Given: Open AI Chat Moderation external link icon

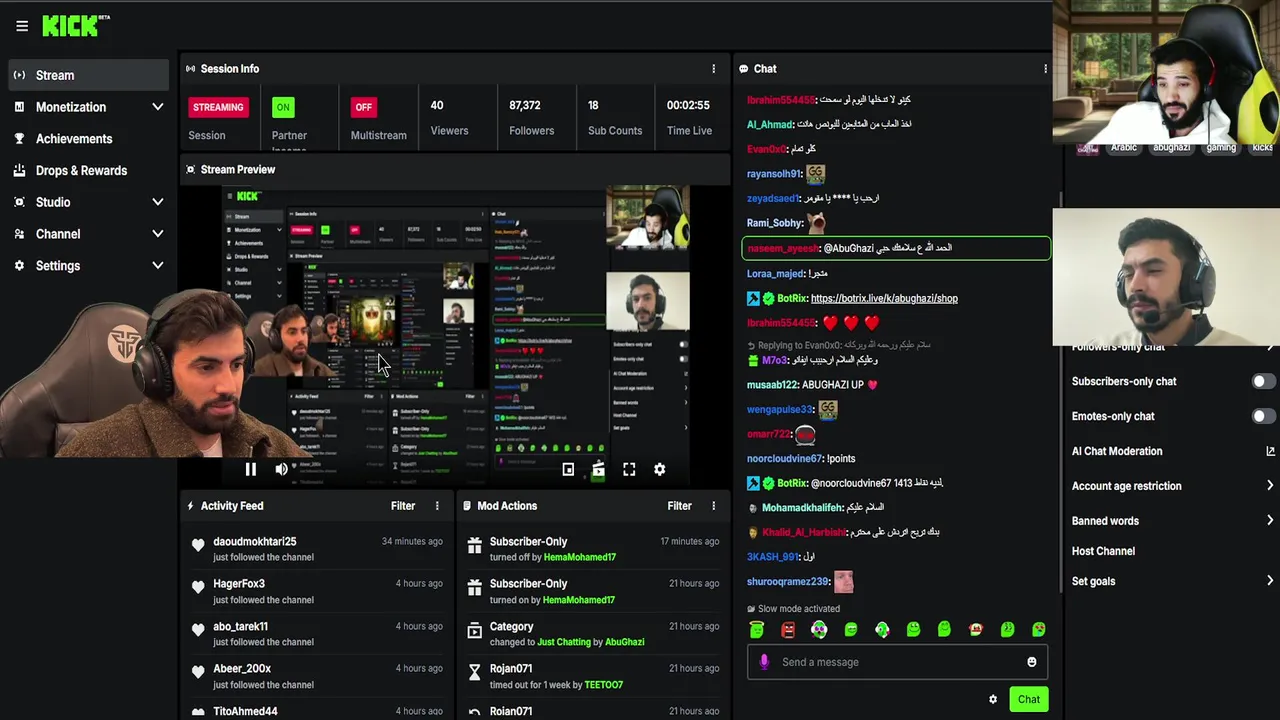Looking at the screenshot, I should coord(1270,451).
